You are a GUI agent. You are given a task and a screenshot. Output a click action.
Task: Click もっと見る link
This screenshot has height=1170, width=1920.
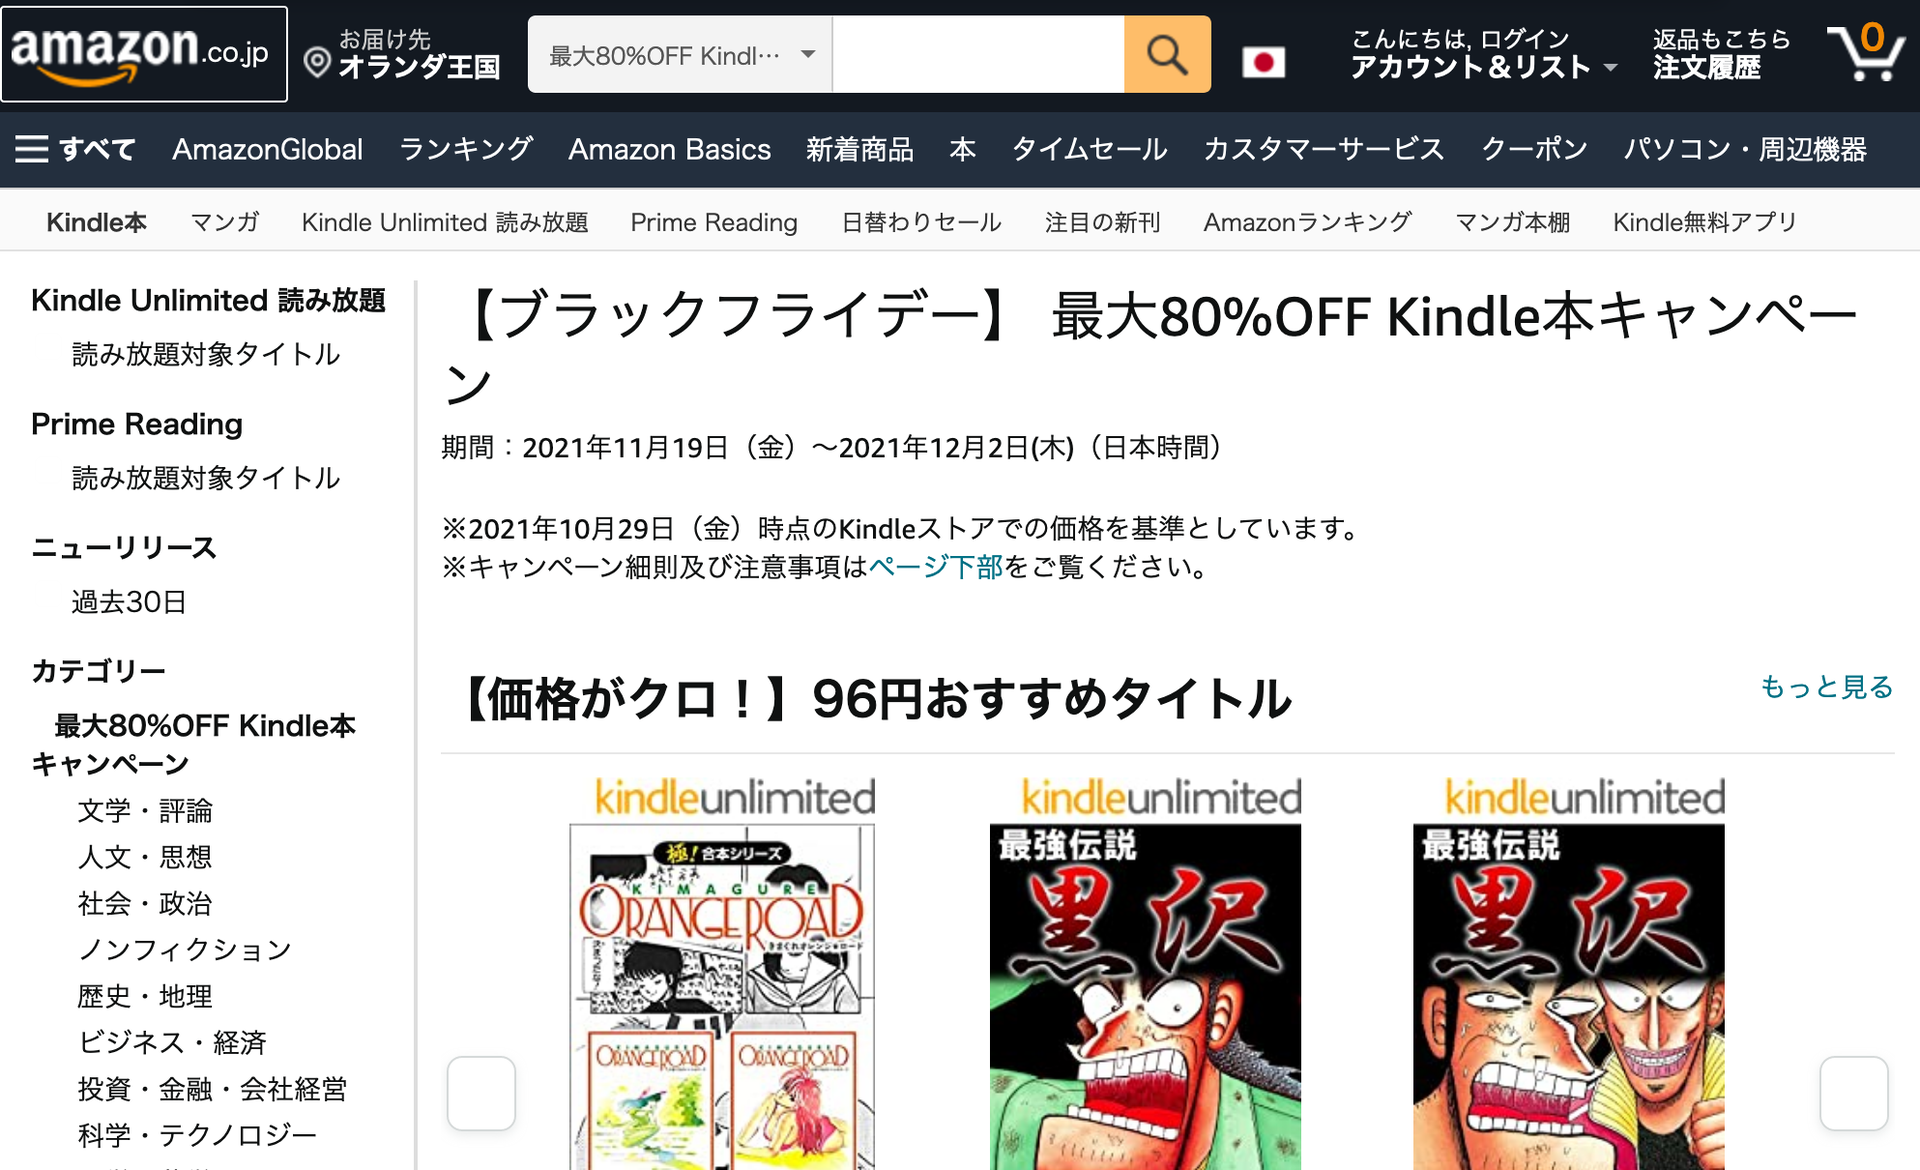1826,687
